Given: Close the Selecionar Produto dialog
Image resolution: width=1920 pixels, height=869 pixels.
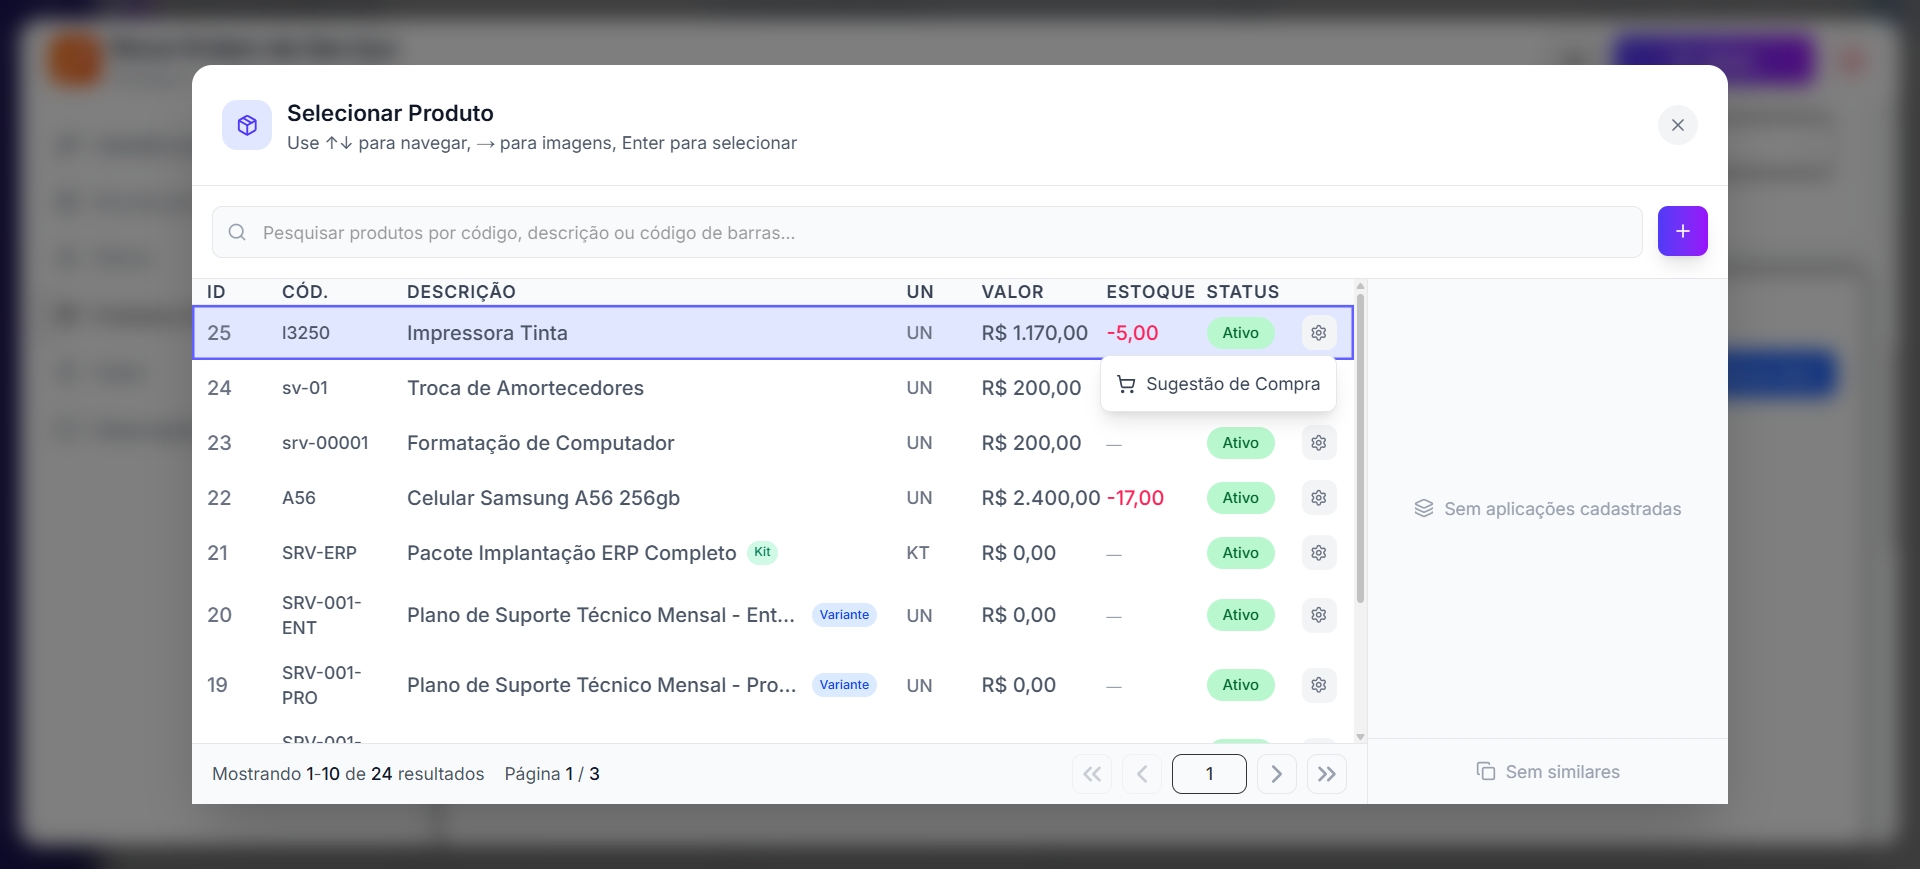Looking at the screenshot, I should (1677, 125).
